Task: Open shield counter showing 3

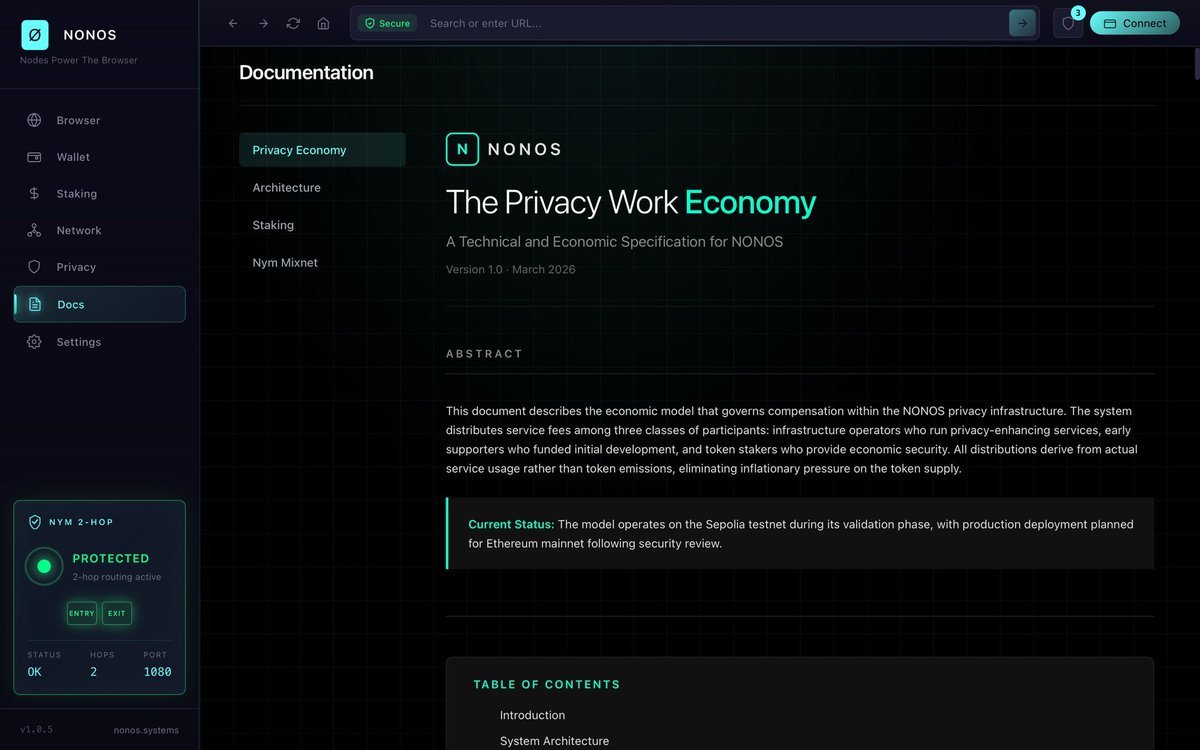Action: pos(1068,23)
